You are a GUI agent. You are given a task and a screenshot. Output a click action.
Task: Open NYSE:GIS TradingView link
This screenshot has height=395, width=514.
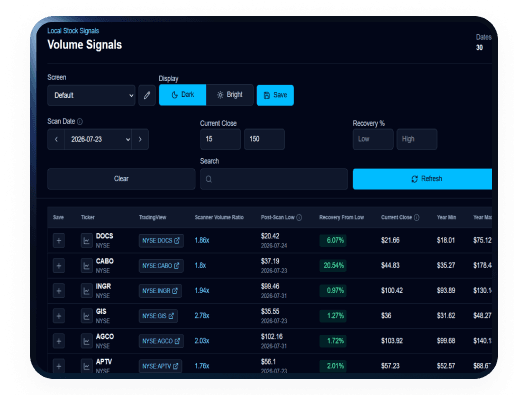pyautogui.click(x=158, y=316)
